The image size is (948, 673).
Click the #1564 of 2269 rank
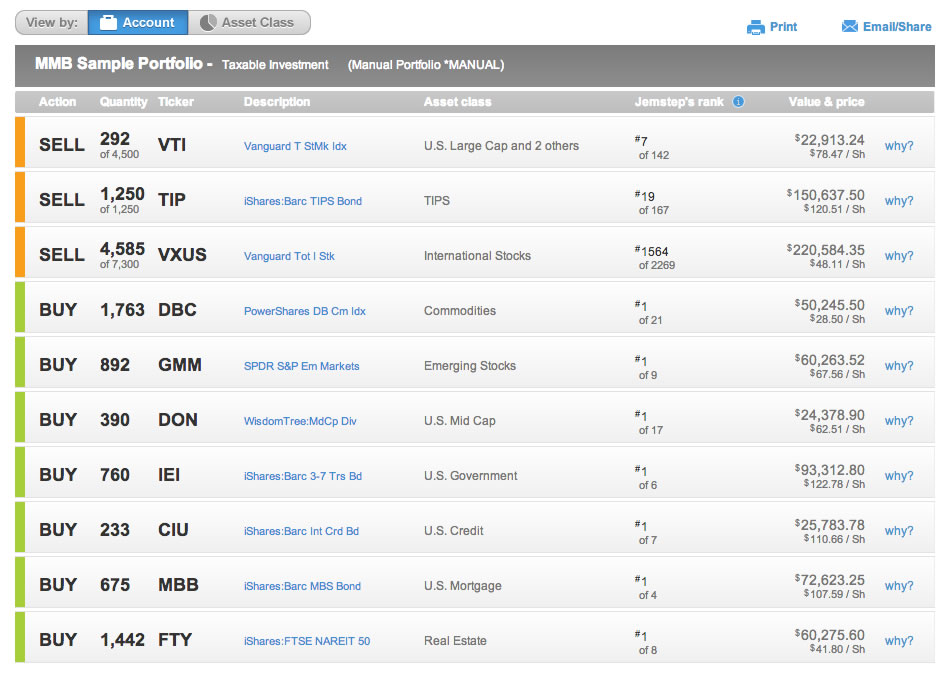pos(655,258)
